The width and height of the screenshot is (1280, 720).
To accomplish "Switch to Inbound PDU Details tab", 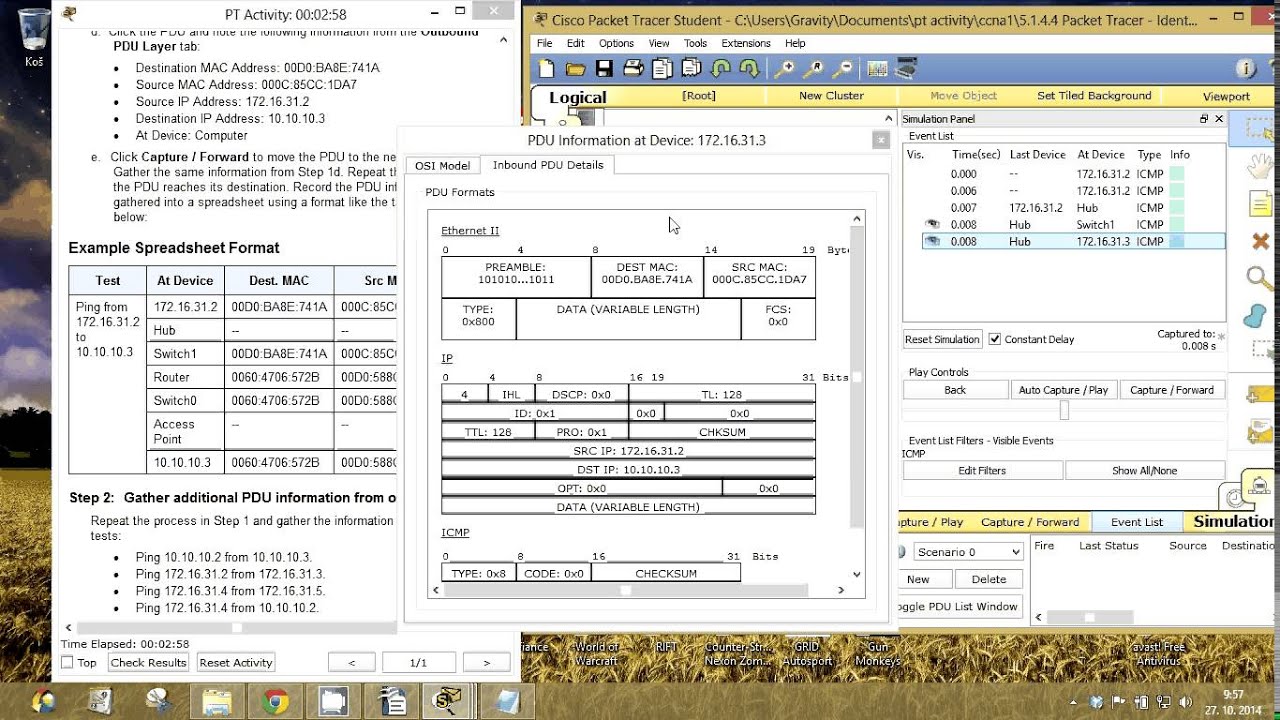I will click(x=548, y=165).
